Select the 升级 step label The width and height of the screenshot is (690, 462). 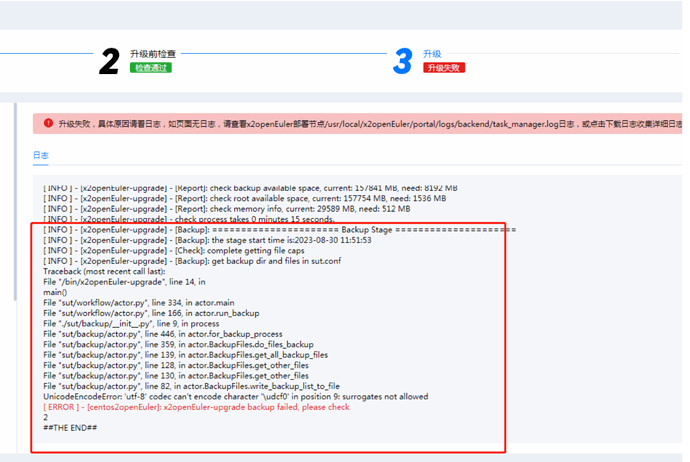pyautogui.click(x=432, y=54)
